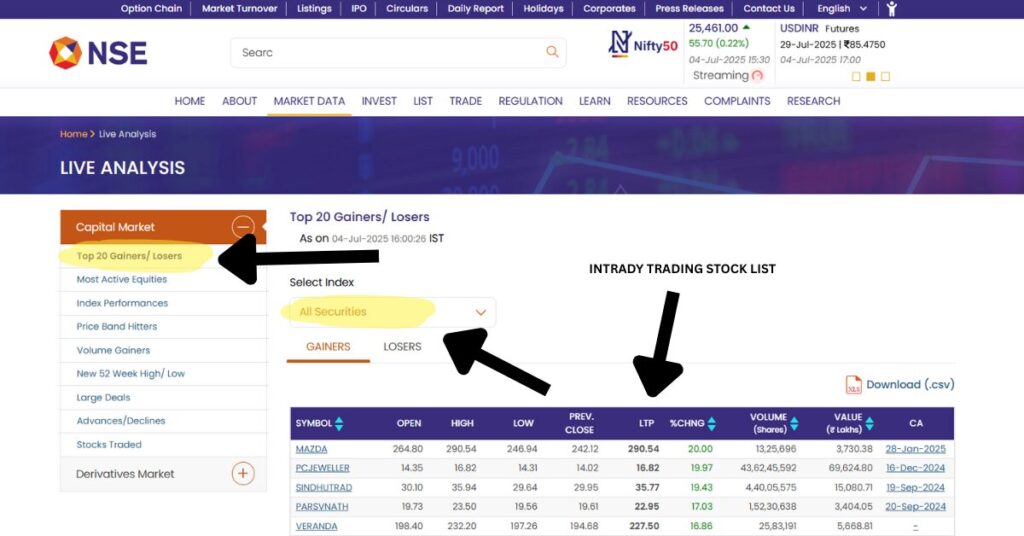This screenshot has width=1024, height=536.
Task: Open the RESOURCES menu
Action: point(657,101)
